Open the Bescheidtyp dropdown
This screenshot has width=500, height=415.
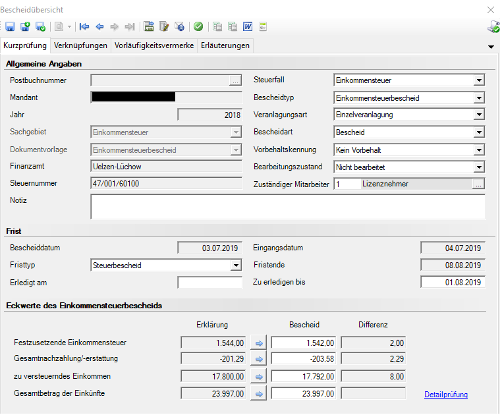pos(479,98)
